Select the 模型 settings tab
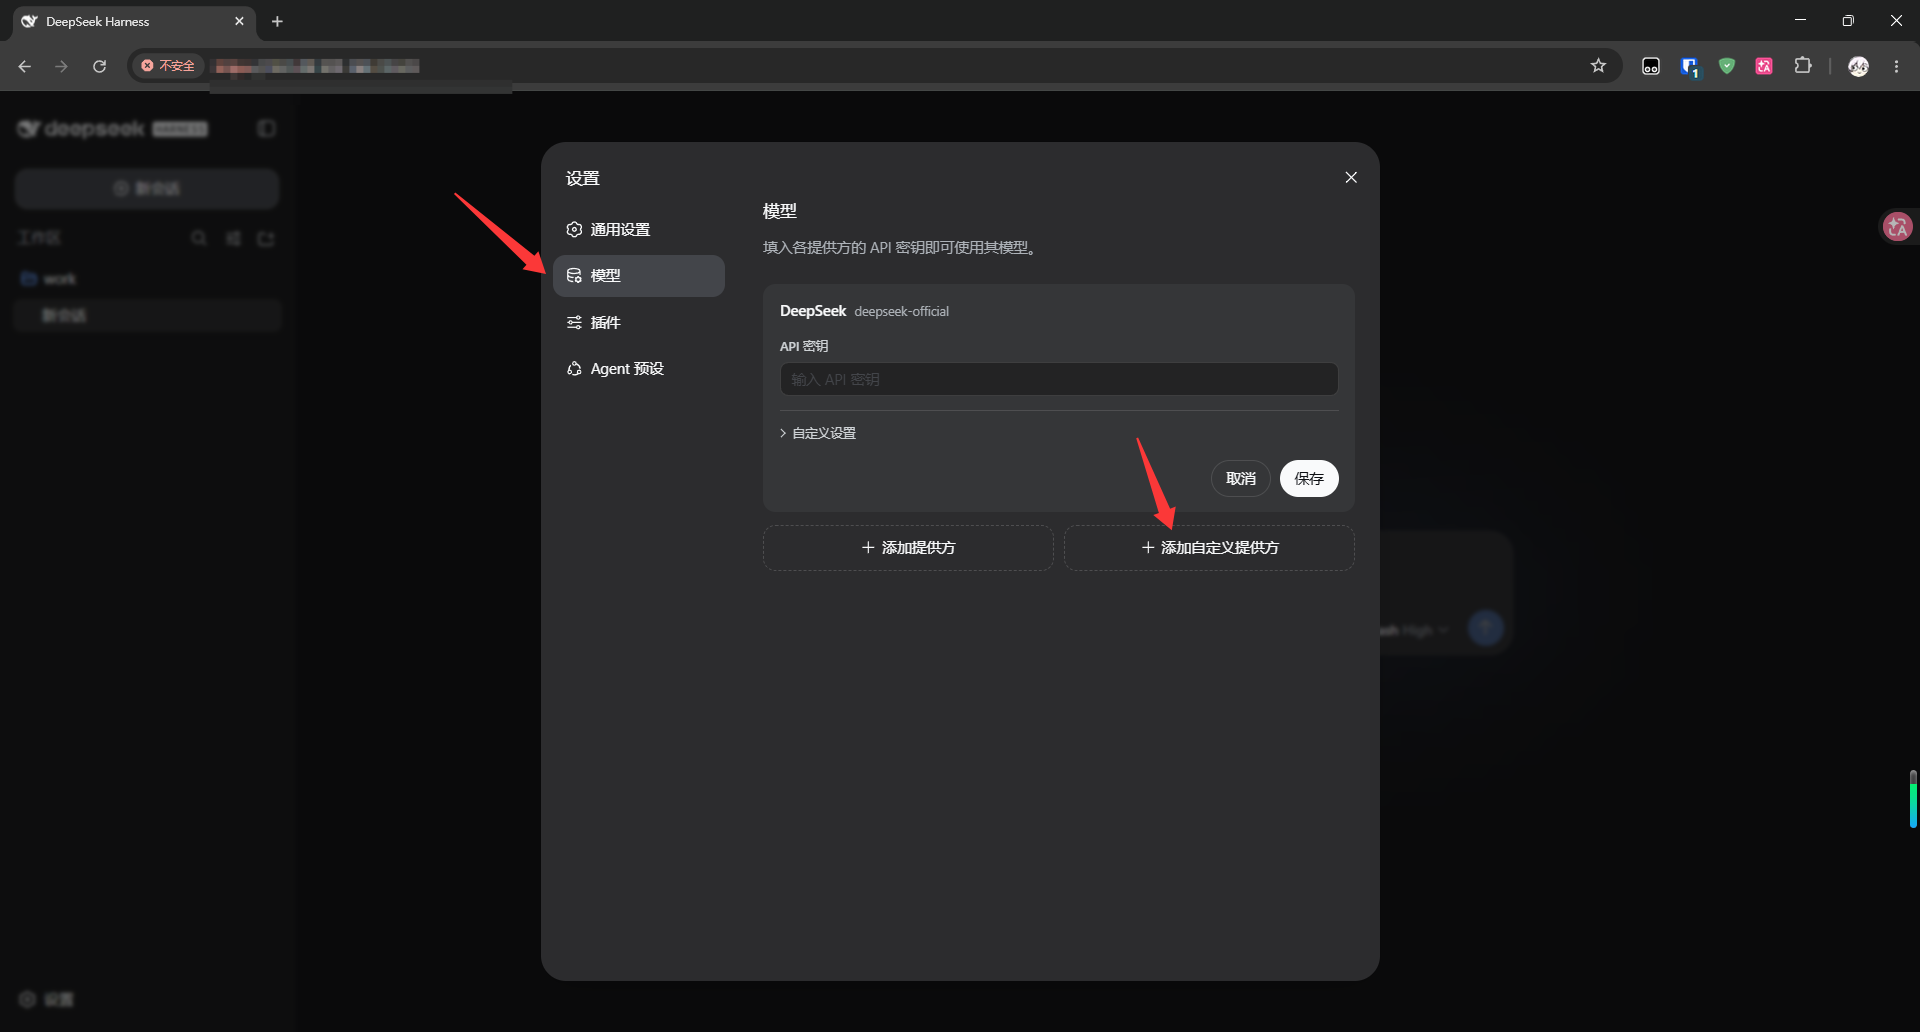The width and height of the screenshot is (1920, 1032). (638, 276)
